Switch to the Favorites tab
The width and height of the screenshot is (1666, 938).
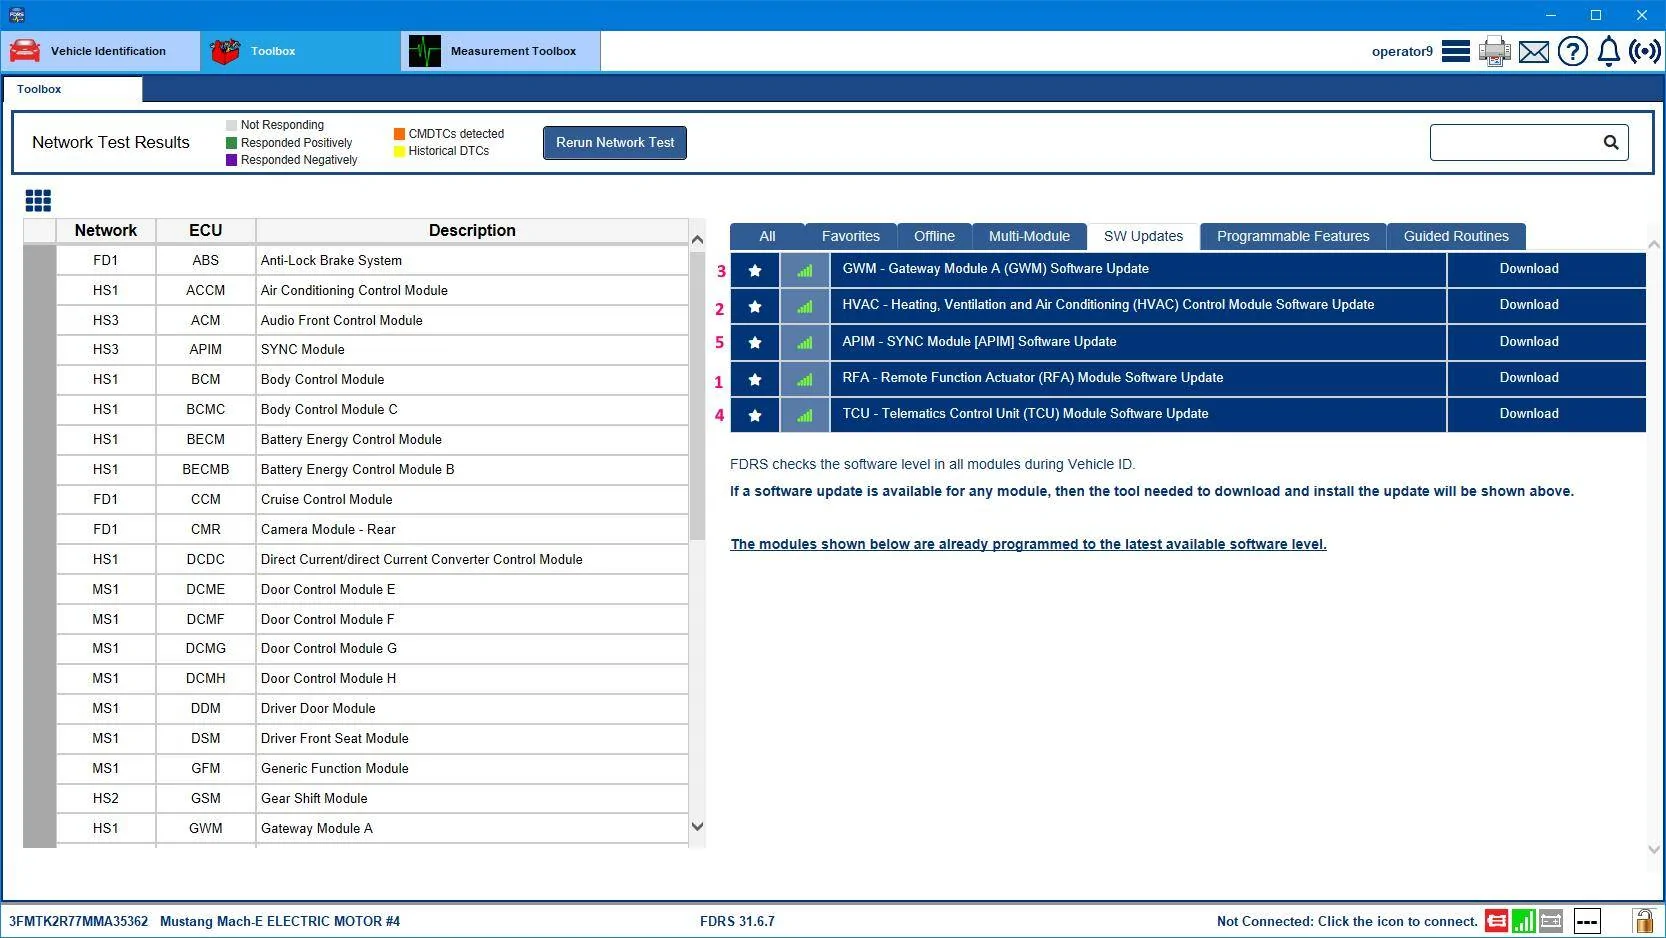click(x=851, y=236)
